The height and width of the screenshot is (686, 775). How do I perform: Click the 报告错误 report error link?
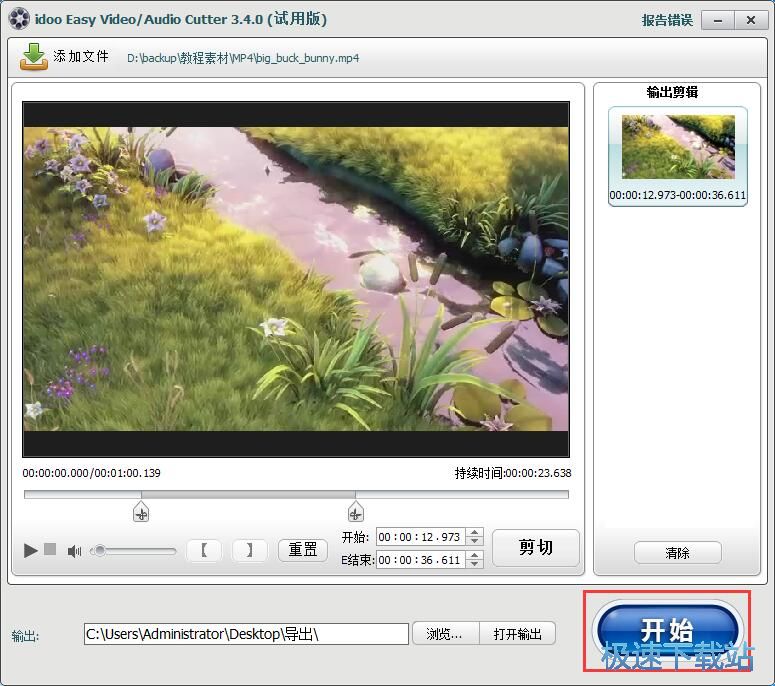point(667,20)
